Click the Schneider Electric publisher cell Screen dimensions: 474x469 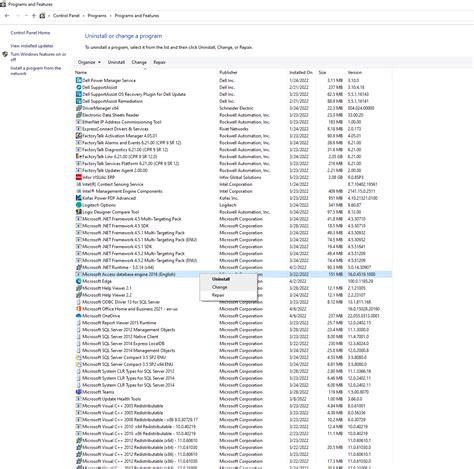[x=236, y=108]
